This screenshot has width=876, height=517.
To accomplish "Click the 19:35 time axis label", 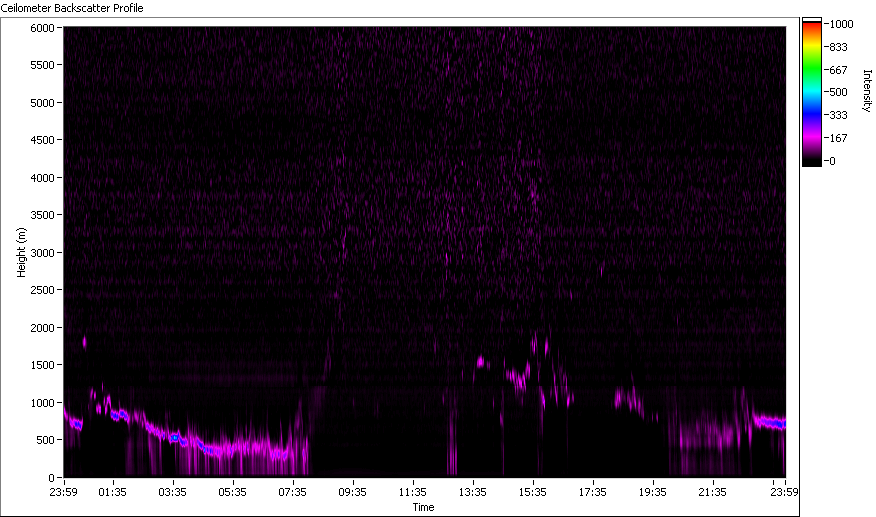I will (653, 492).
